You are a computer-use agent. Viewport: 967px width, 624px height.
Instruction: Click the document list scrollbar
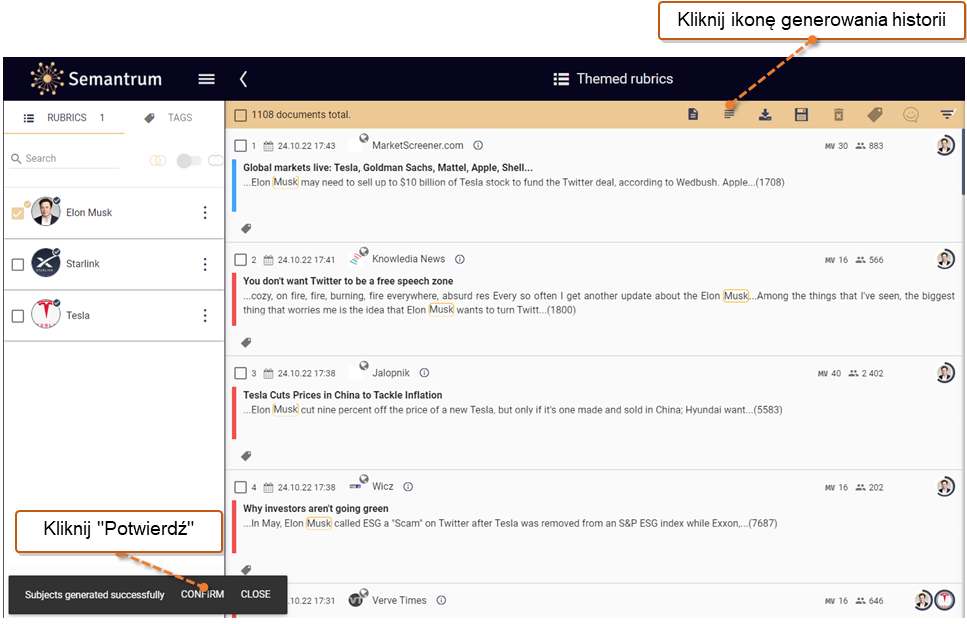[963, 162]
